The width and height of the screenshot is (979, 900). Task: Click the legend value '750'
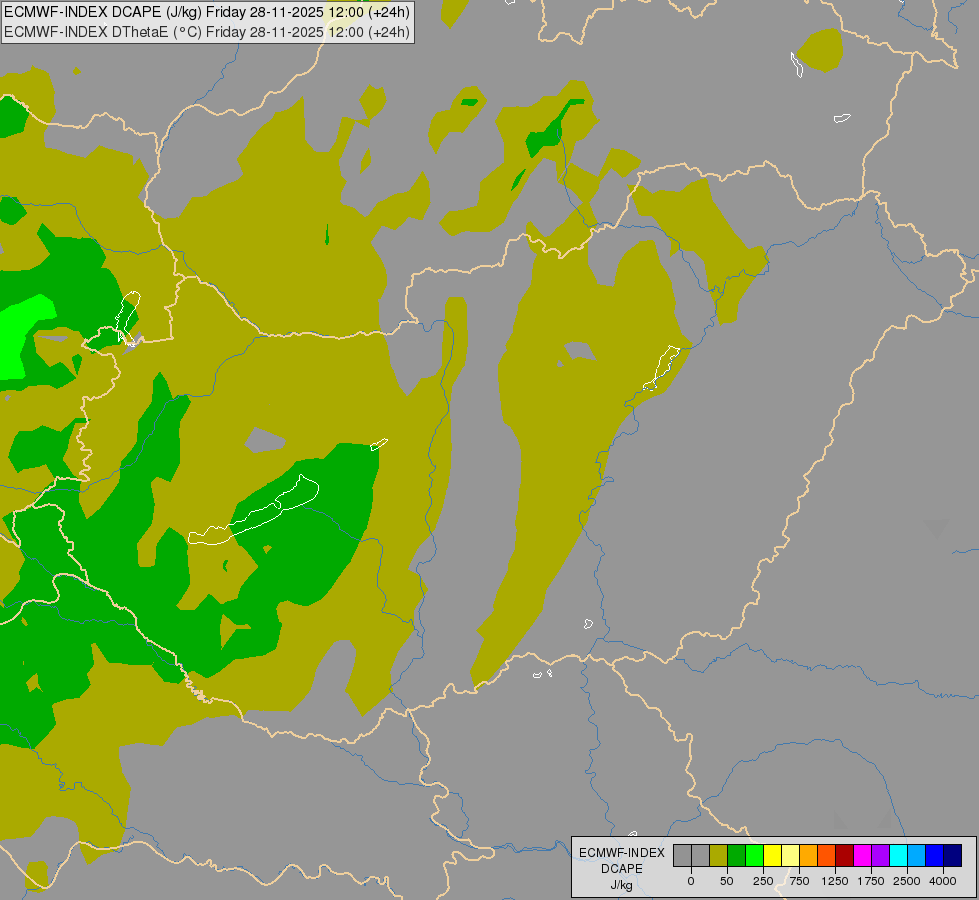[799, 881]
